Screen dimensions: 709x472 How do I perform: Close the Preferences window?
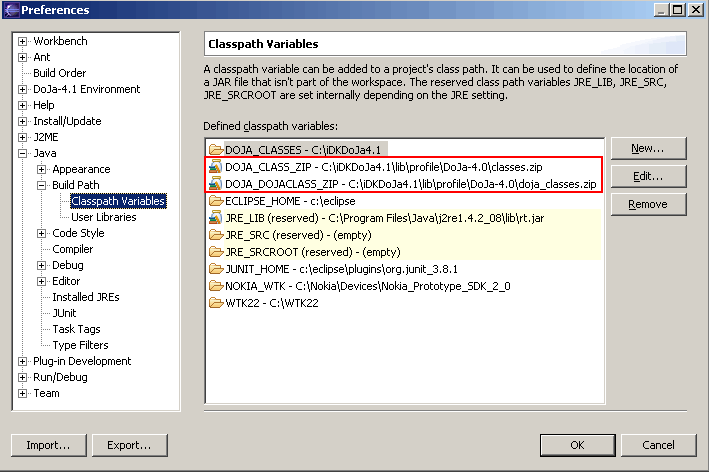click(x=695, y=10)
